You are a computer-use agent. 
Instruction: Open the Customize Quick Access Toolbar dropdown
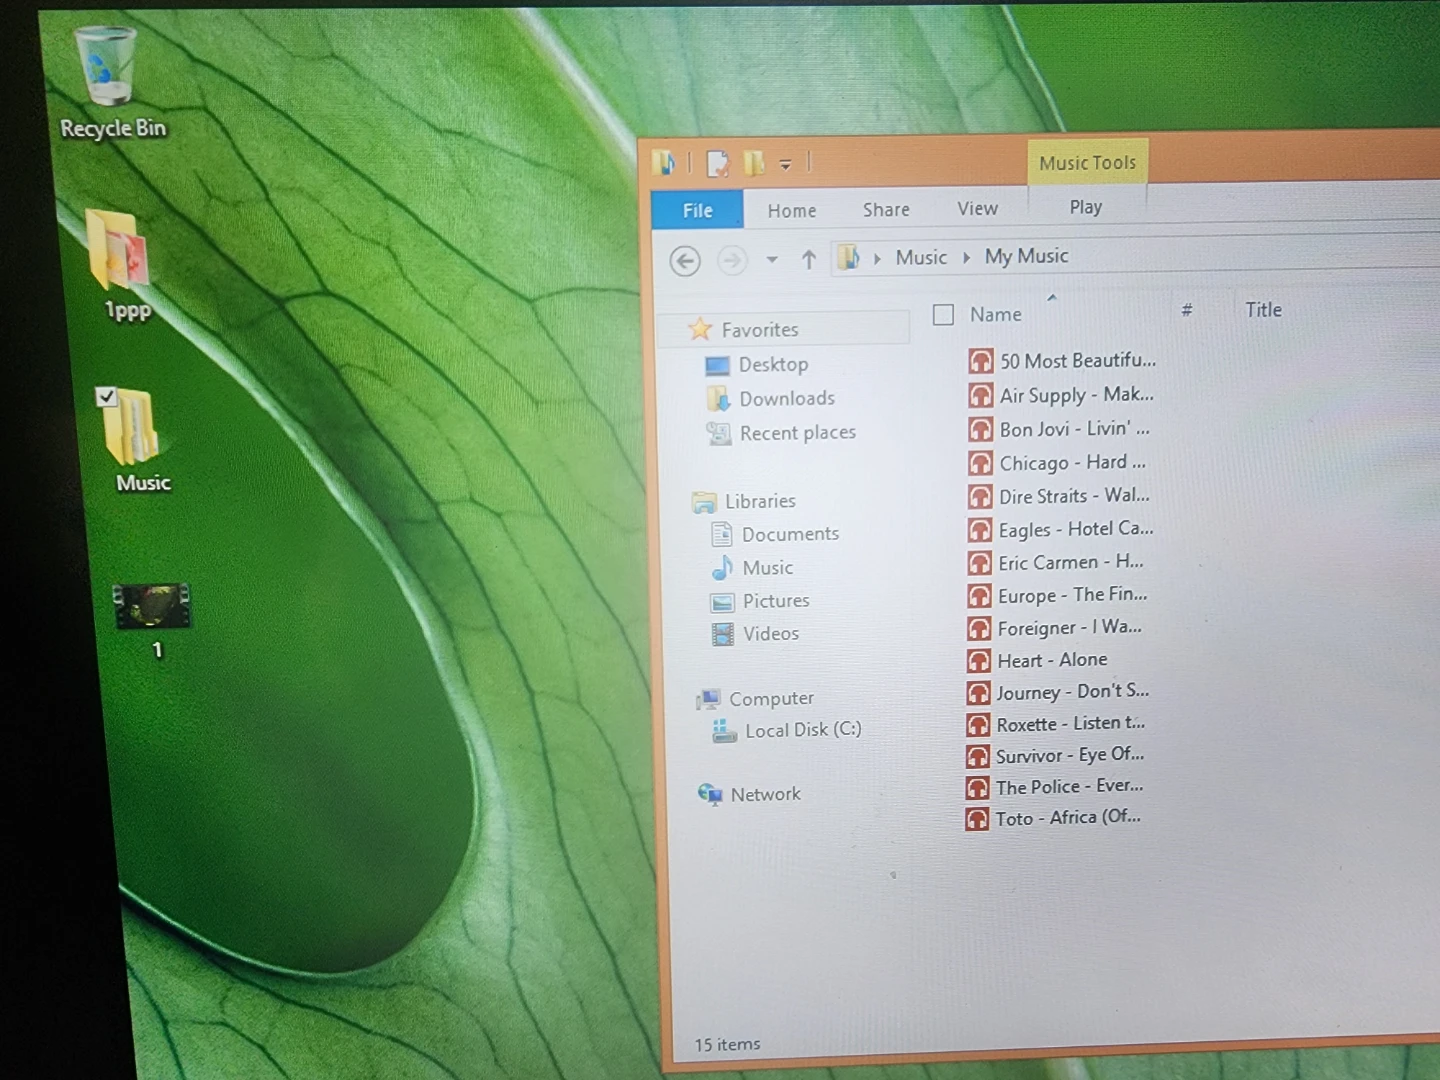[785, 164]
